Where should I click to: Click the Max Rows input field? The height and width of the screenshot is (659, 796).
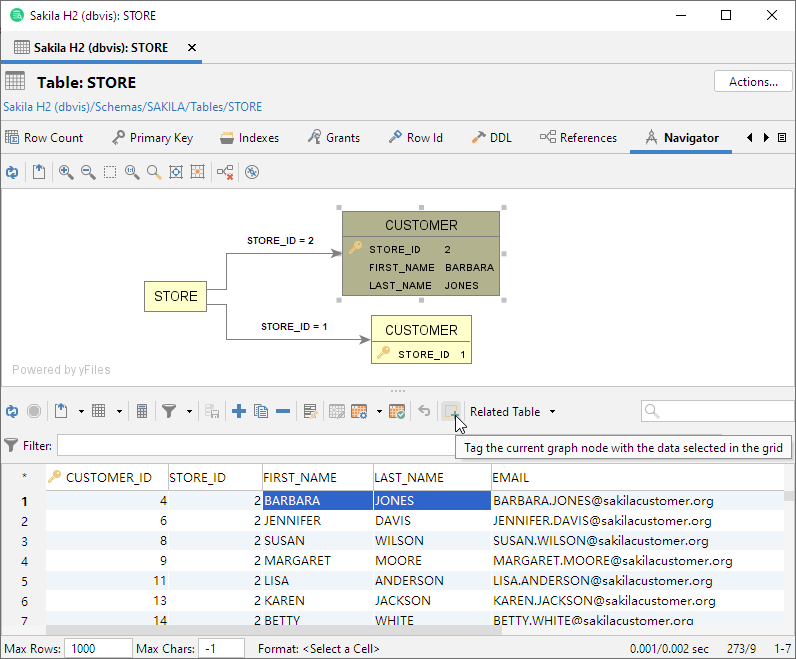pyautogui.click(x=98, y=648)
